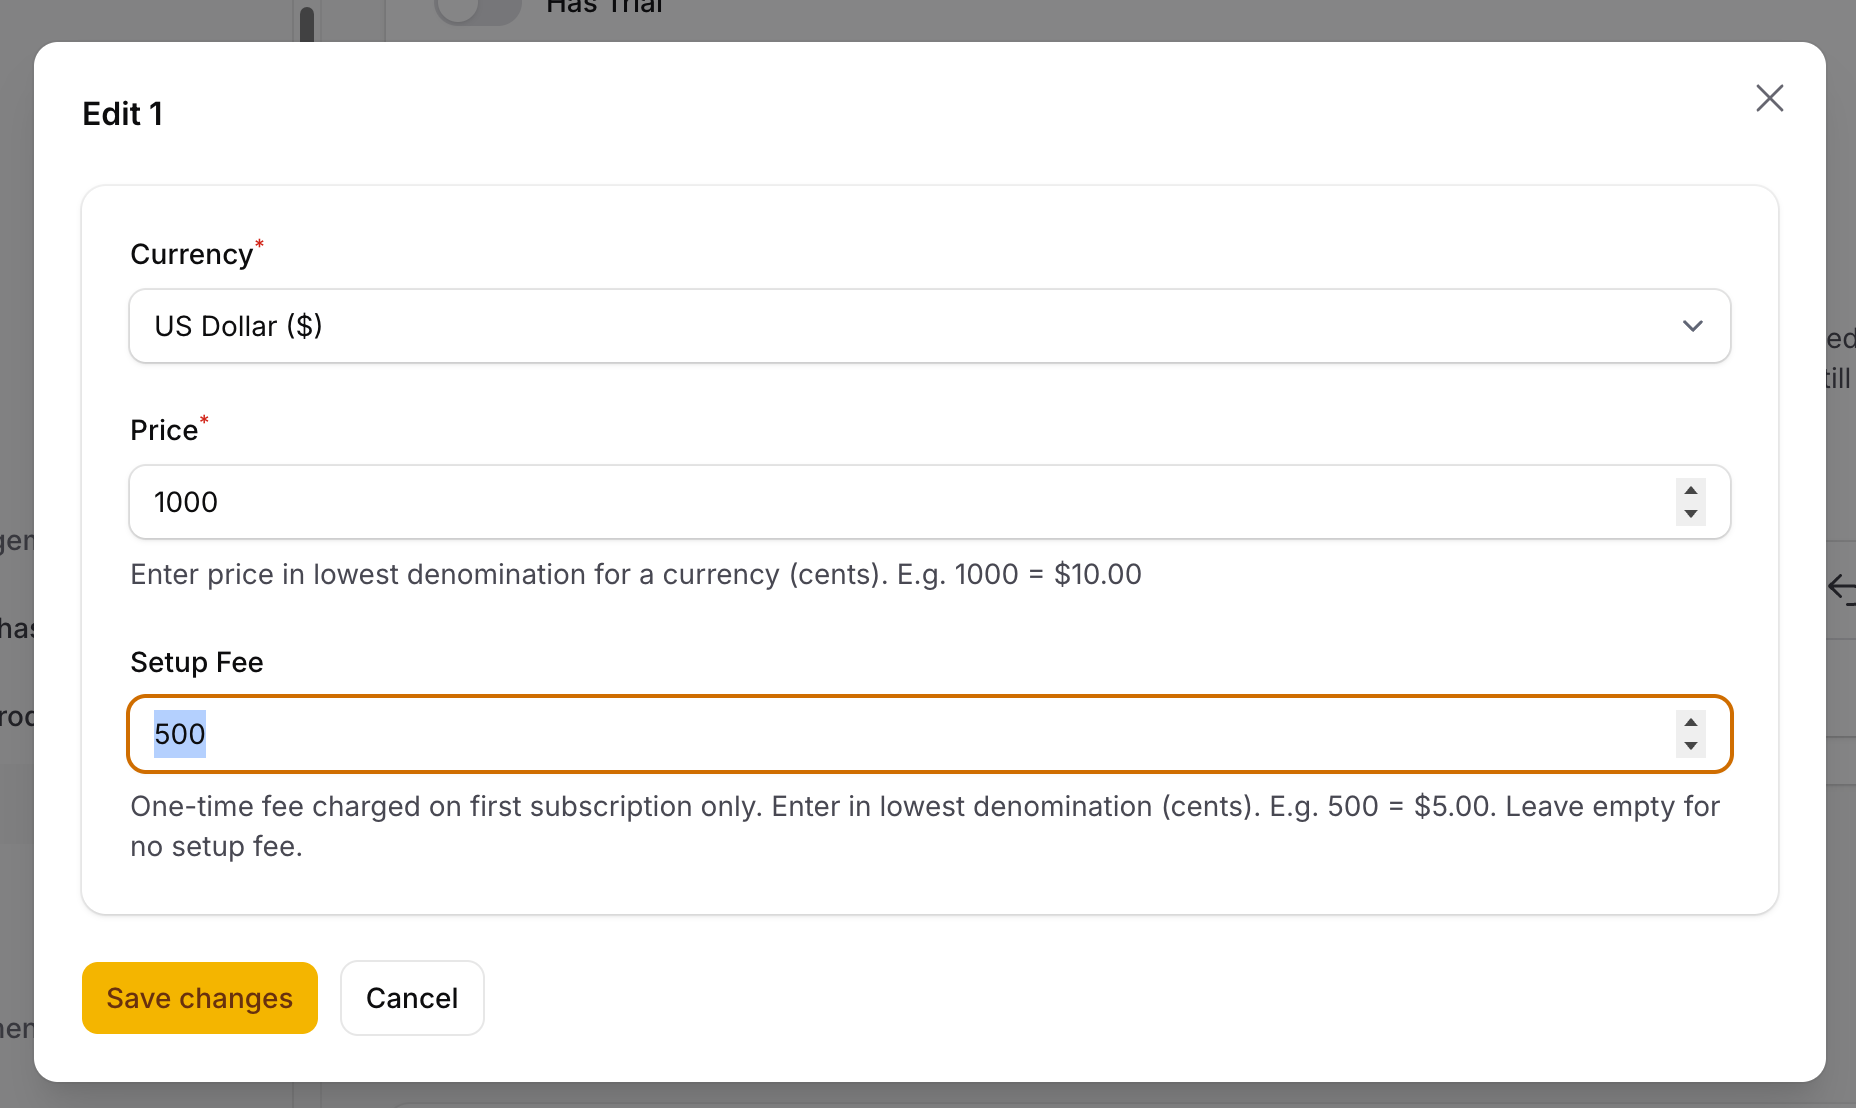Viewport: 1856px width, 1108px height.
Task: Cancel editing with the Cancel button
Action: tap(411, 997)
